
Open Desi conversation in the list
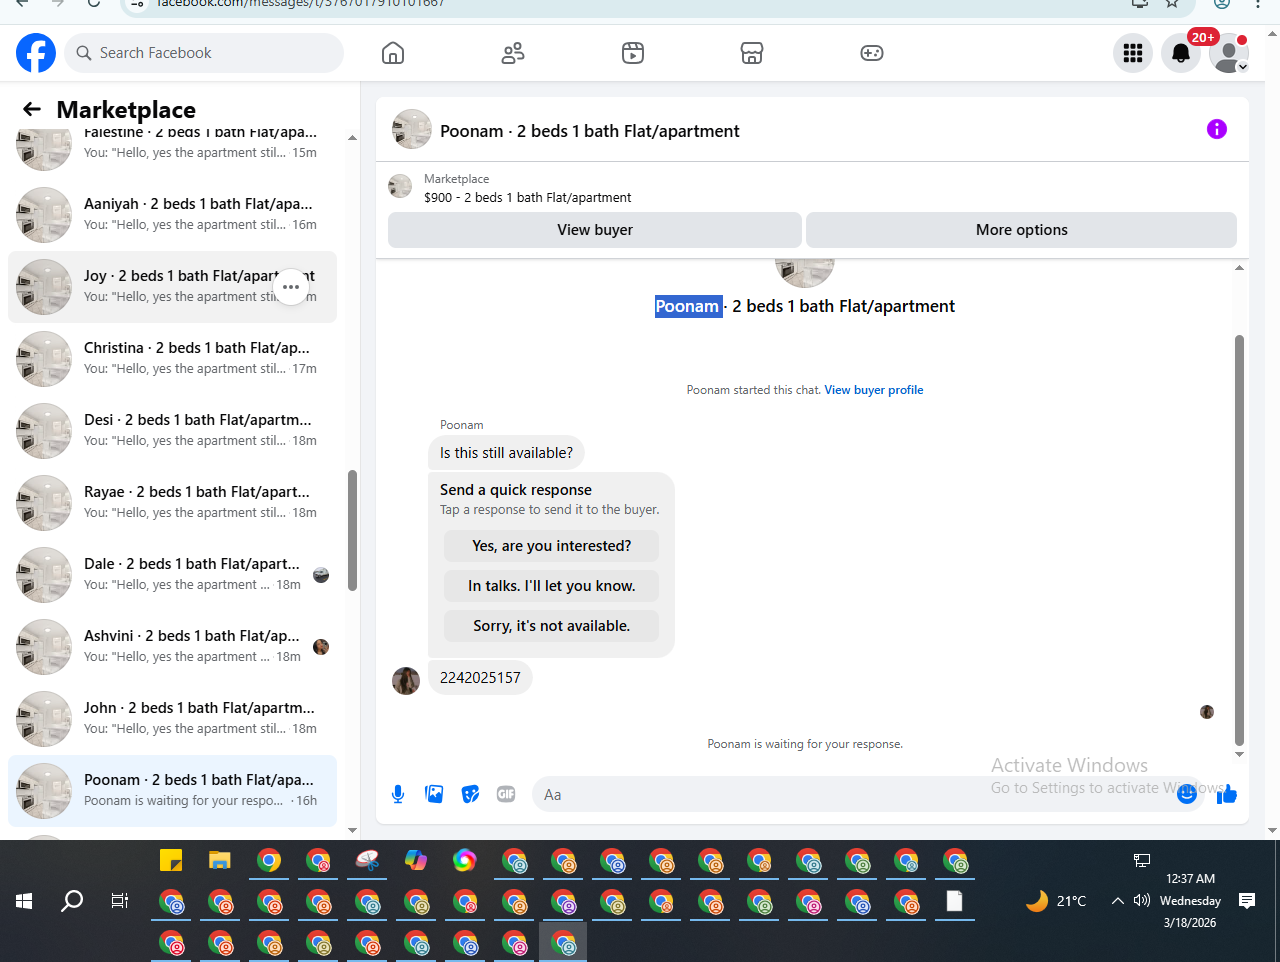coord(172,431)
